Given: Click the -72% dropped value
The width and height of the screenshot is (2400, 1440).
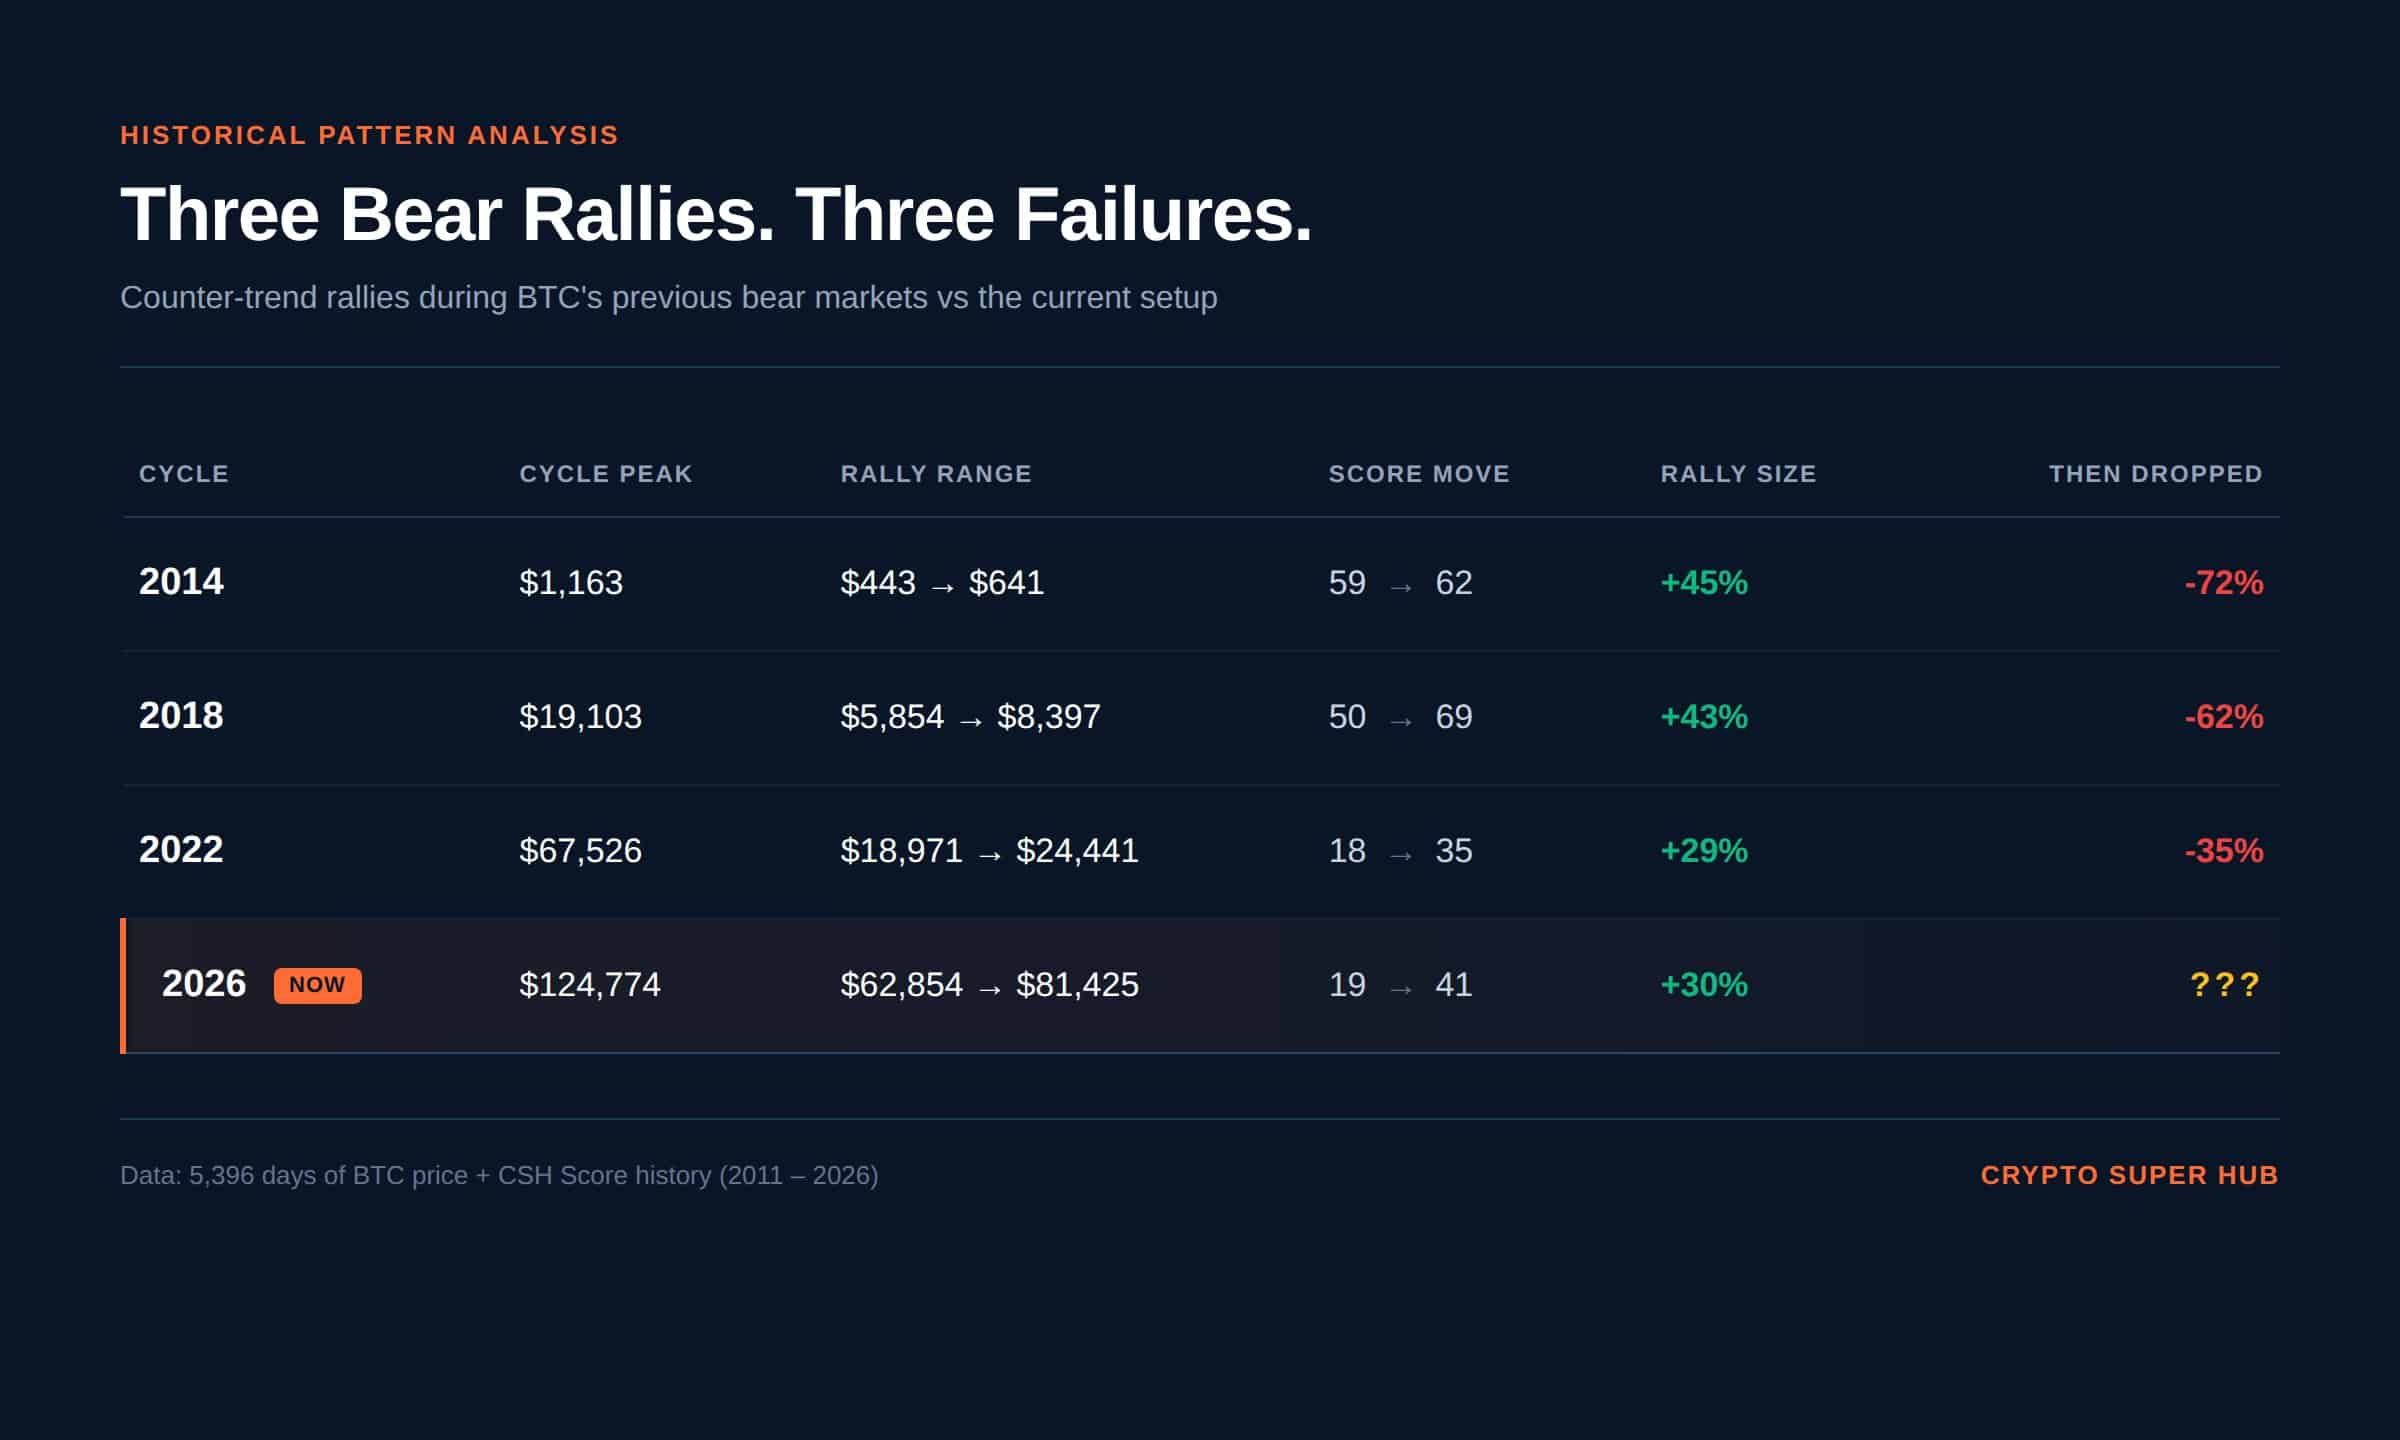Looking at the screenshot, I should pyautogui.click(x=2224, y=583).
